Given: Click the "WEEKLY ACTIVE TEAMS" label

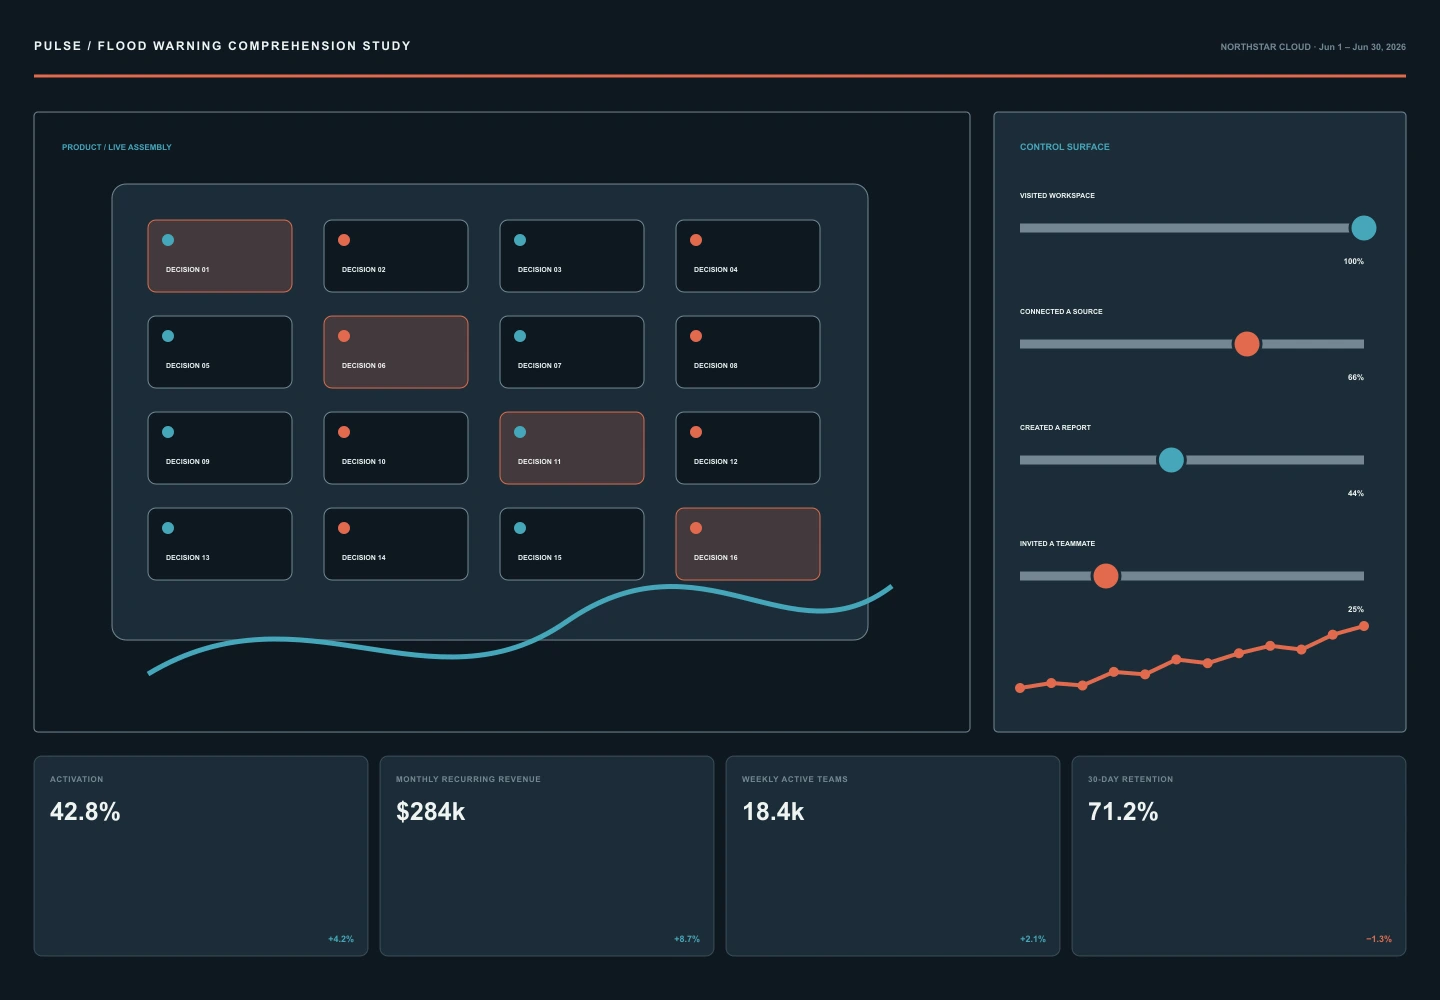Looking at the screenshot, I should click(795, 779).
